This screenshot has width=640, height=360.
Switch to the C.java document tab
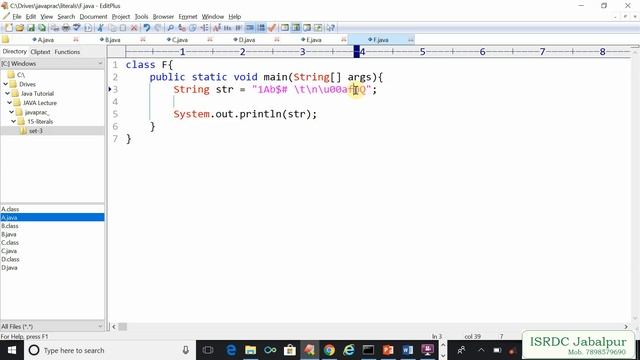(180, 40)
